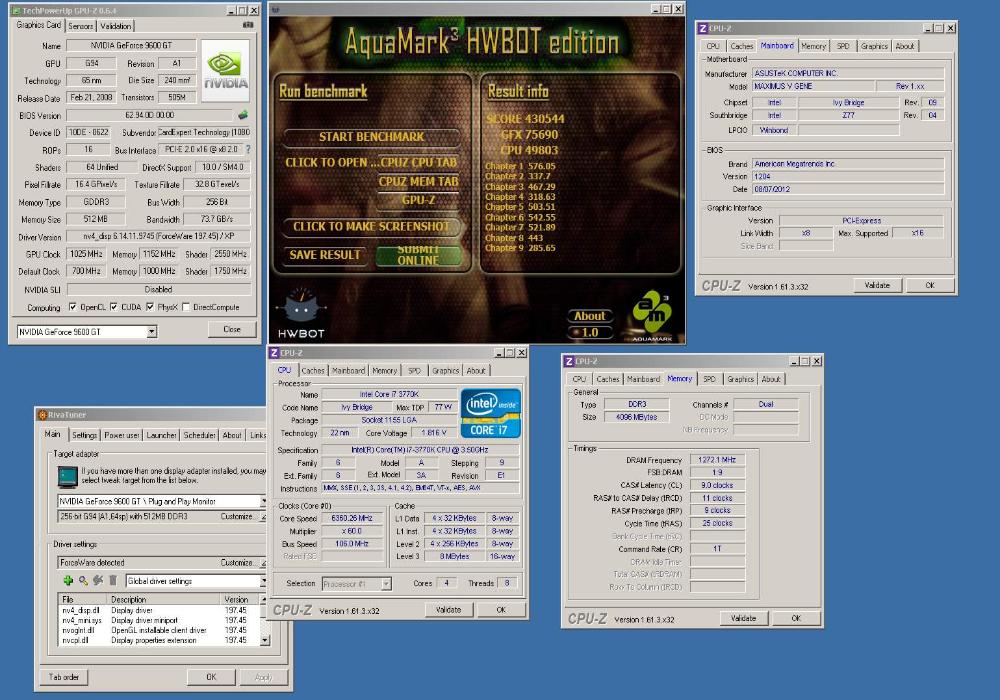Click the GPU-Z title bar icon
Screen dimensions: 1000x700
tap(17, 11)
